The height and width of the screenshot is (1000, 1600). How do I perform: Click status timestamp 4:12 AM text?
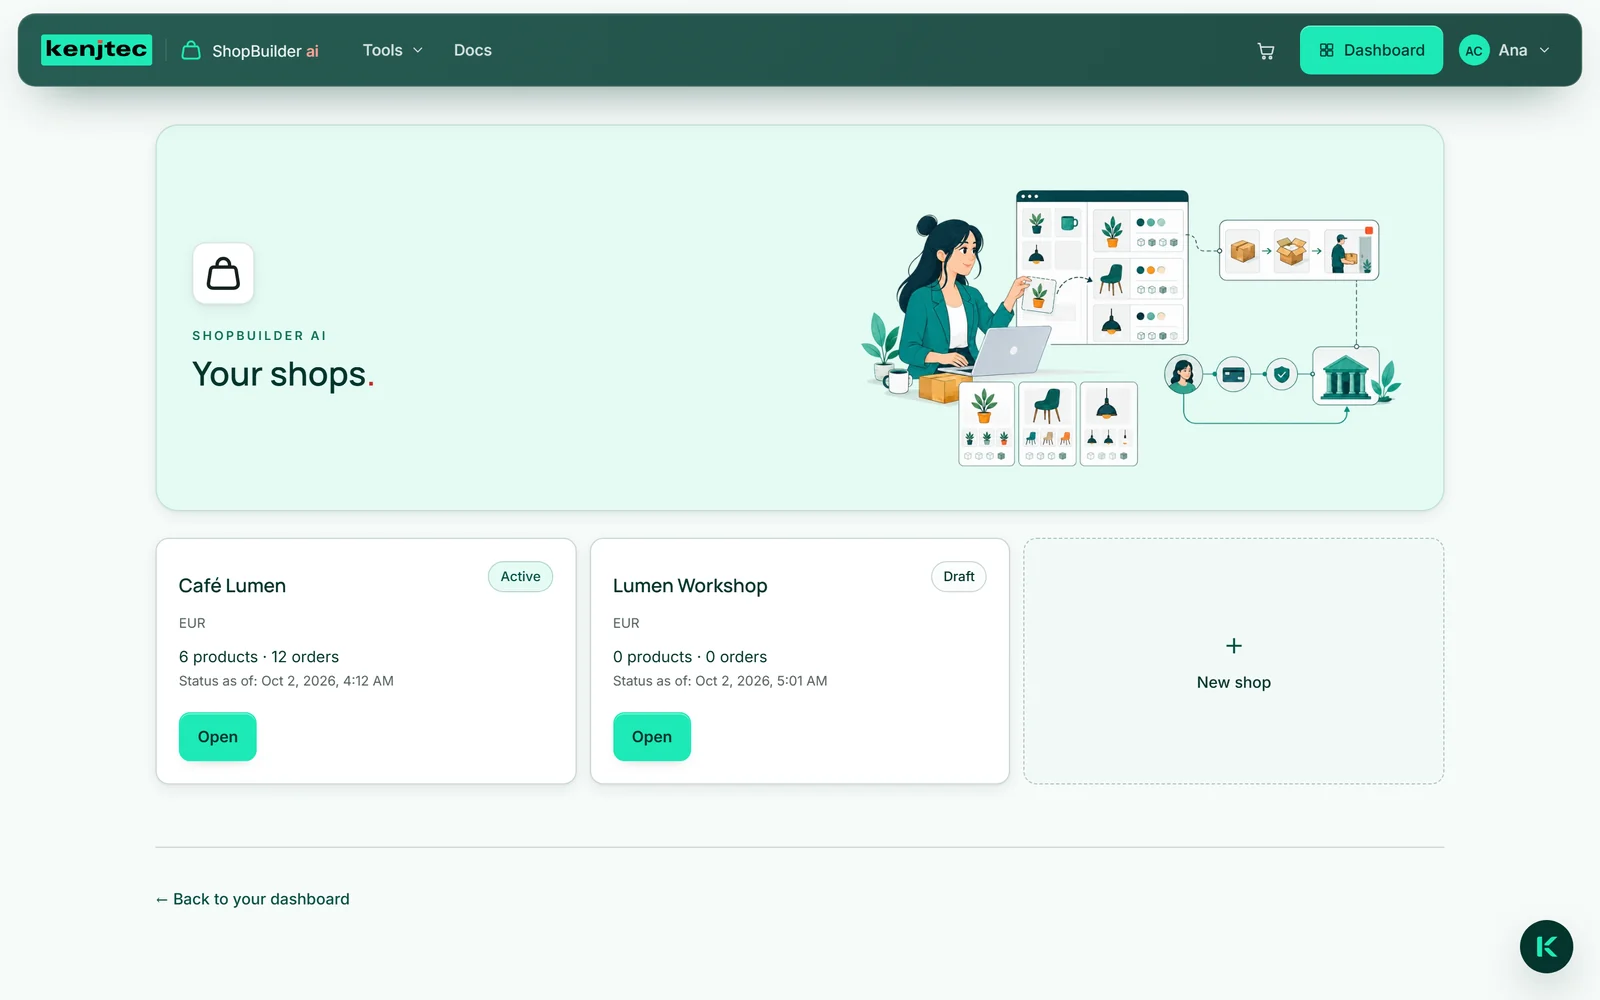click(x=286, y=681)
